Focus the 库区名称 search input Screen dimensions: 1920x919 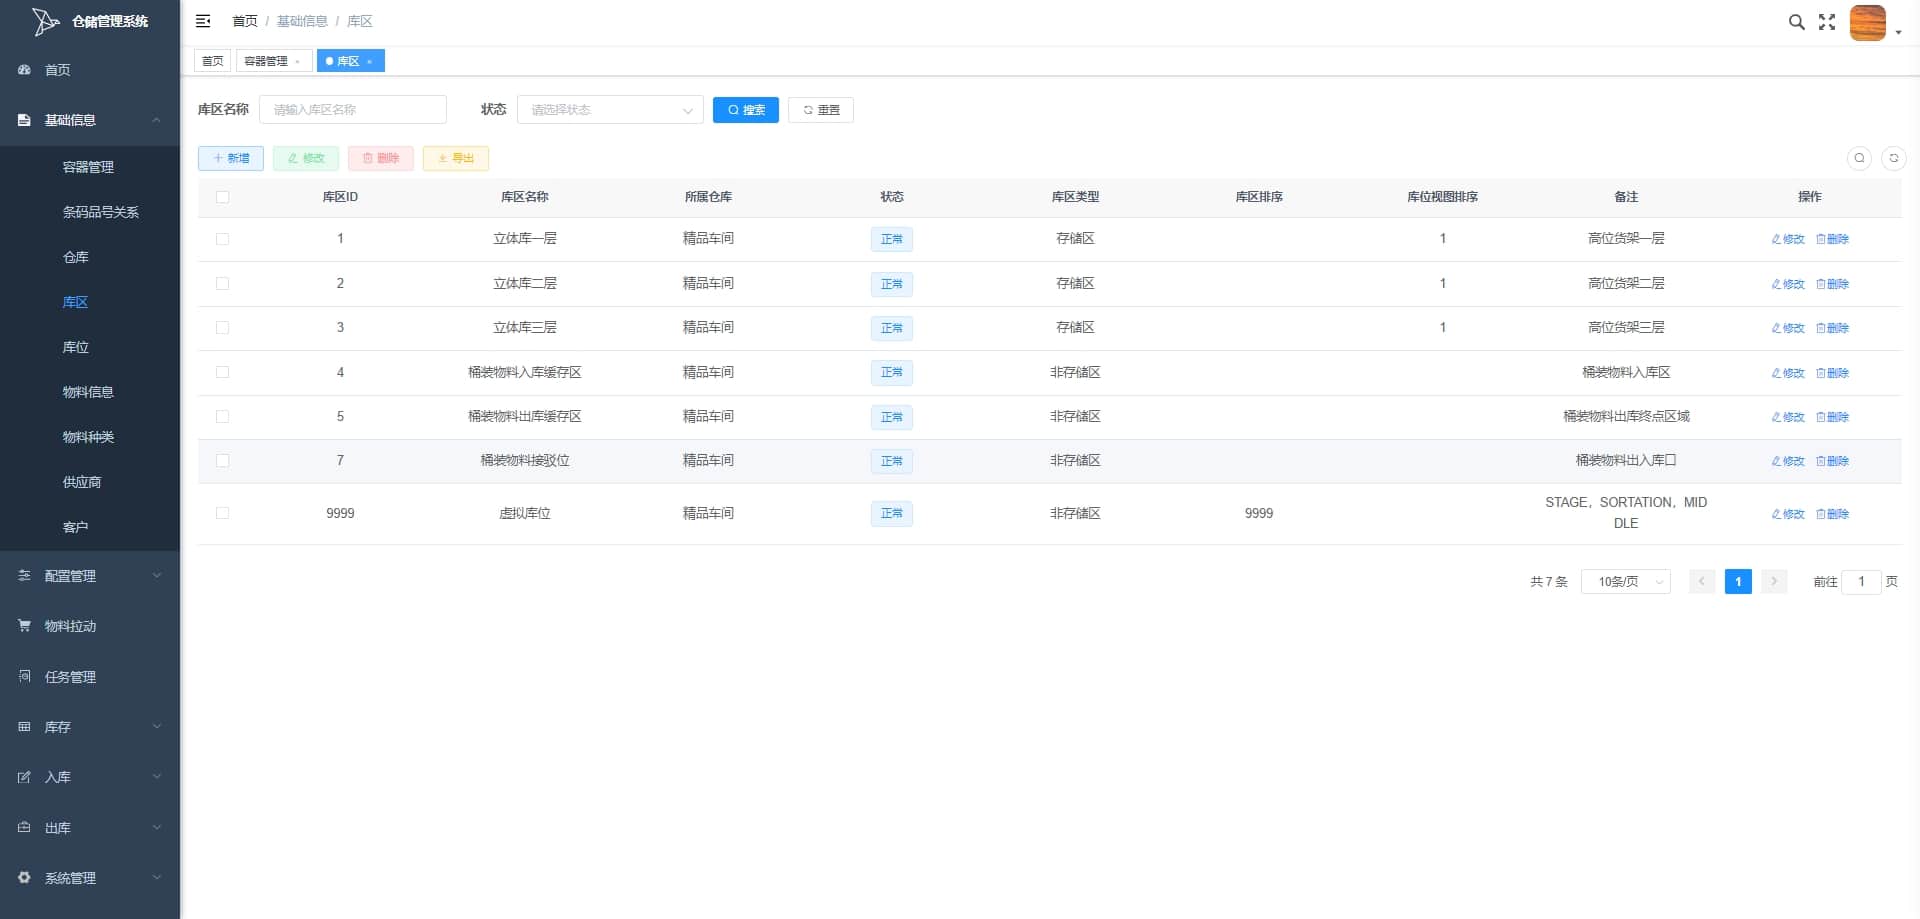coord(353,110)
